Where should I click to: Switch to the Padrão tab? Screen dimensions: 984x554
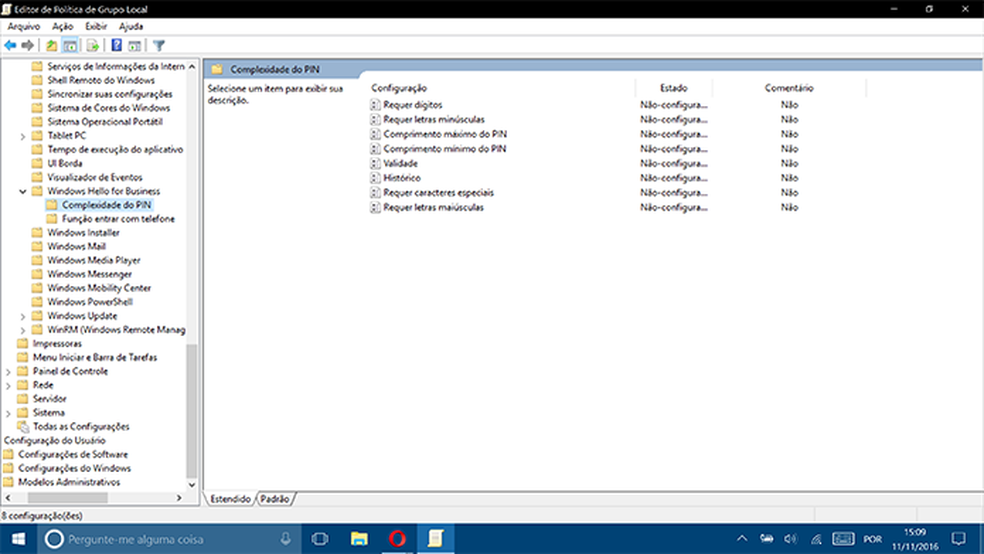click(x=275, y=499)
